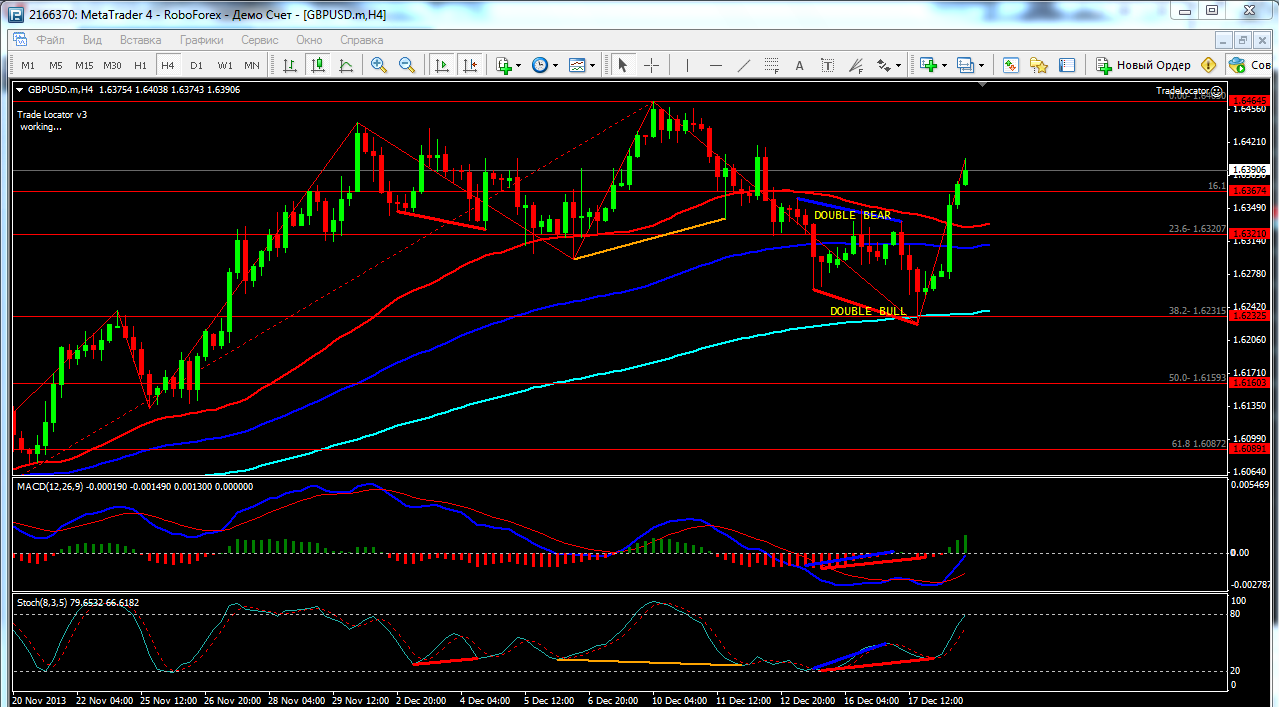This screenshot has width=1279, height=707.
Task: Open the Navigator window star-folder icon
Action: tap(1039, 65)
